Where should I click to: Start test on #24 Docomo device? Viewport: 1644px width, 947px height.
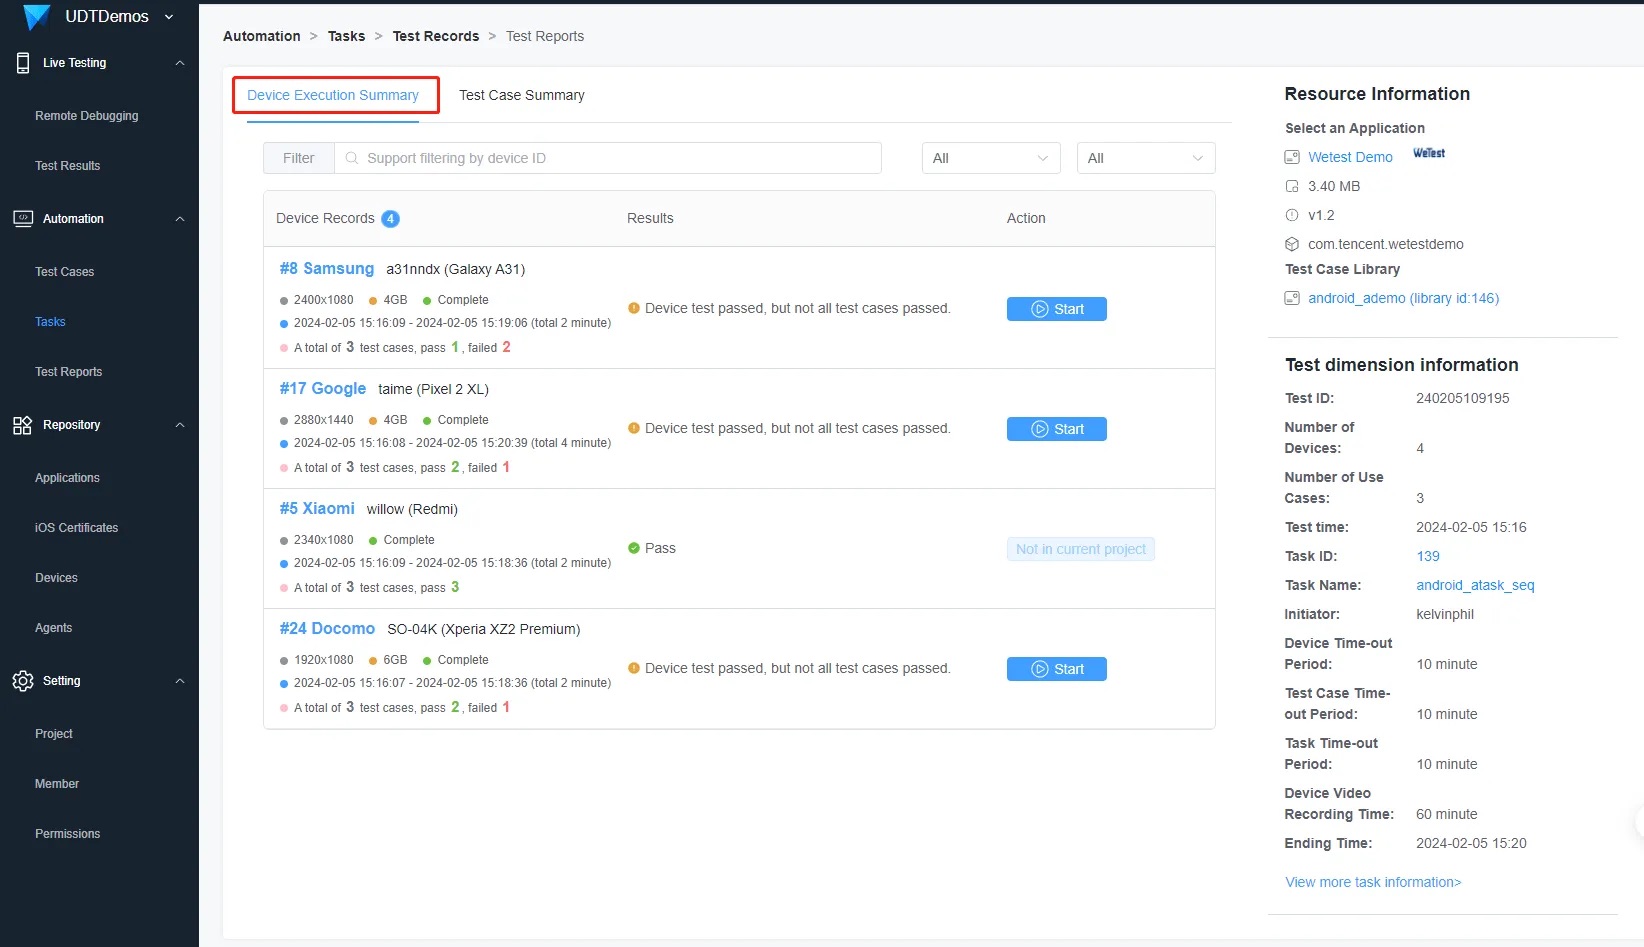tap(1057, 669)
